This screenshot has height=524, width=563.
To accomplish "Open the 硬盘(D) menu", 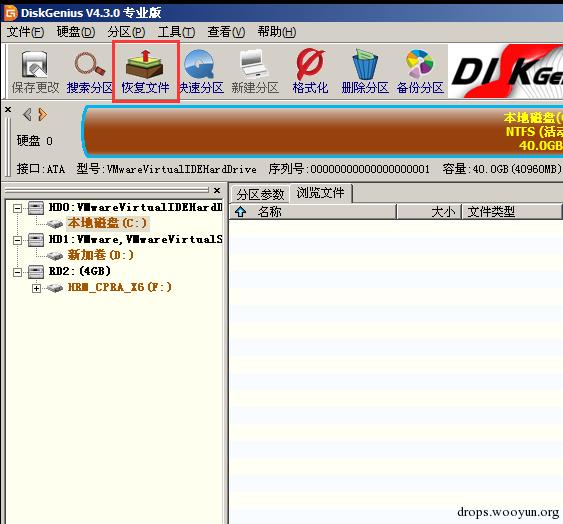I will [x=76, y=32].
